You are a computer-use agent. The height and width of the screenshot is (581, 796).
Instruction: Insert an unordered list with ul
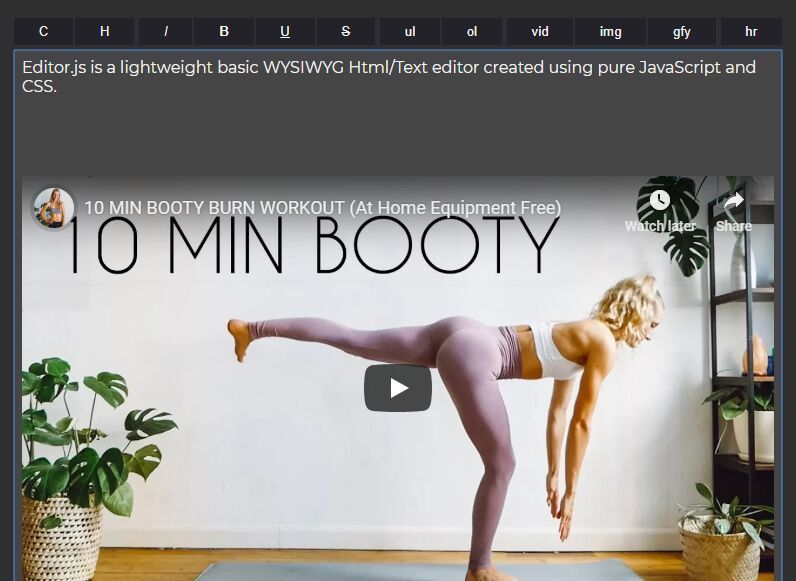pos(410,31)
